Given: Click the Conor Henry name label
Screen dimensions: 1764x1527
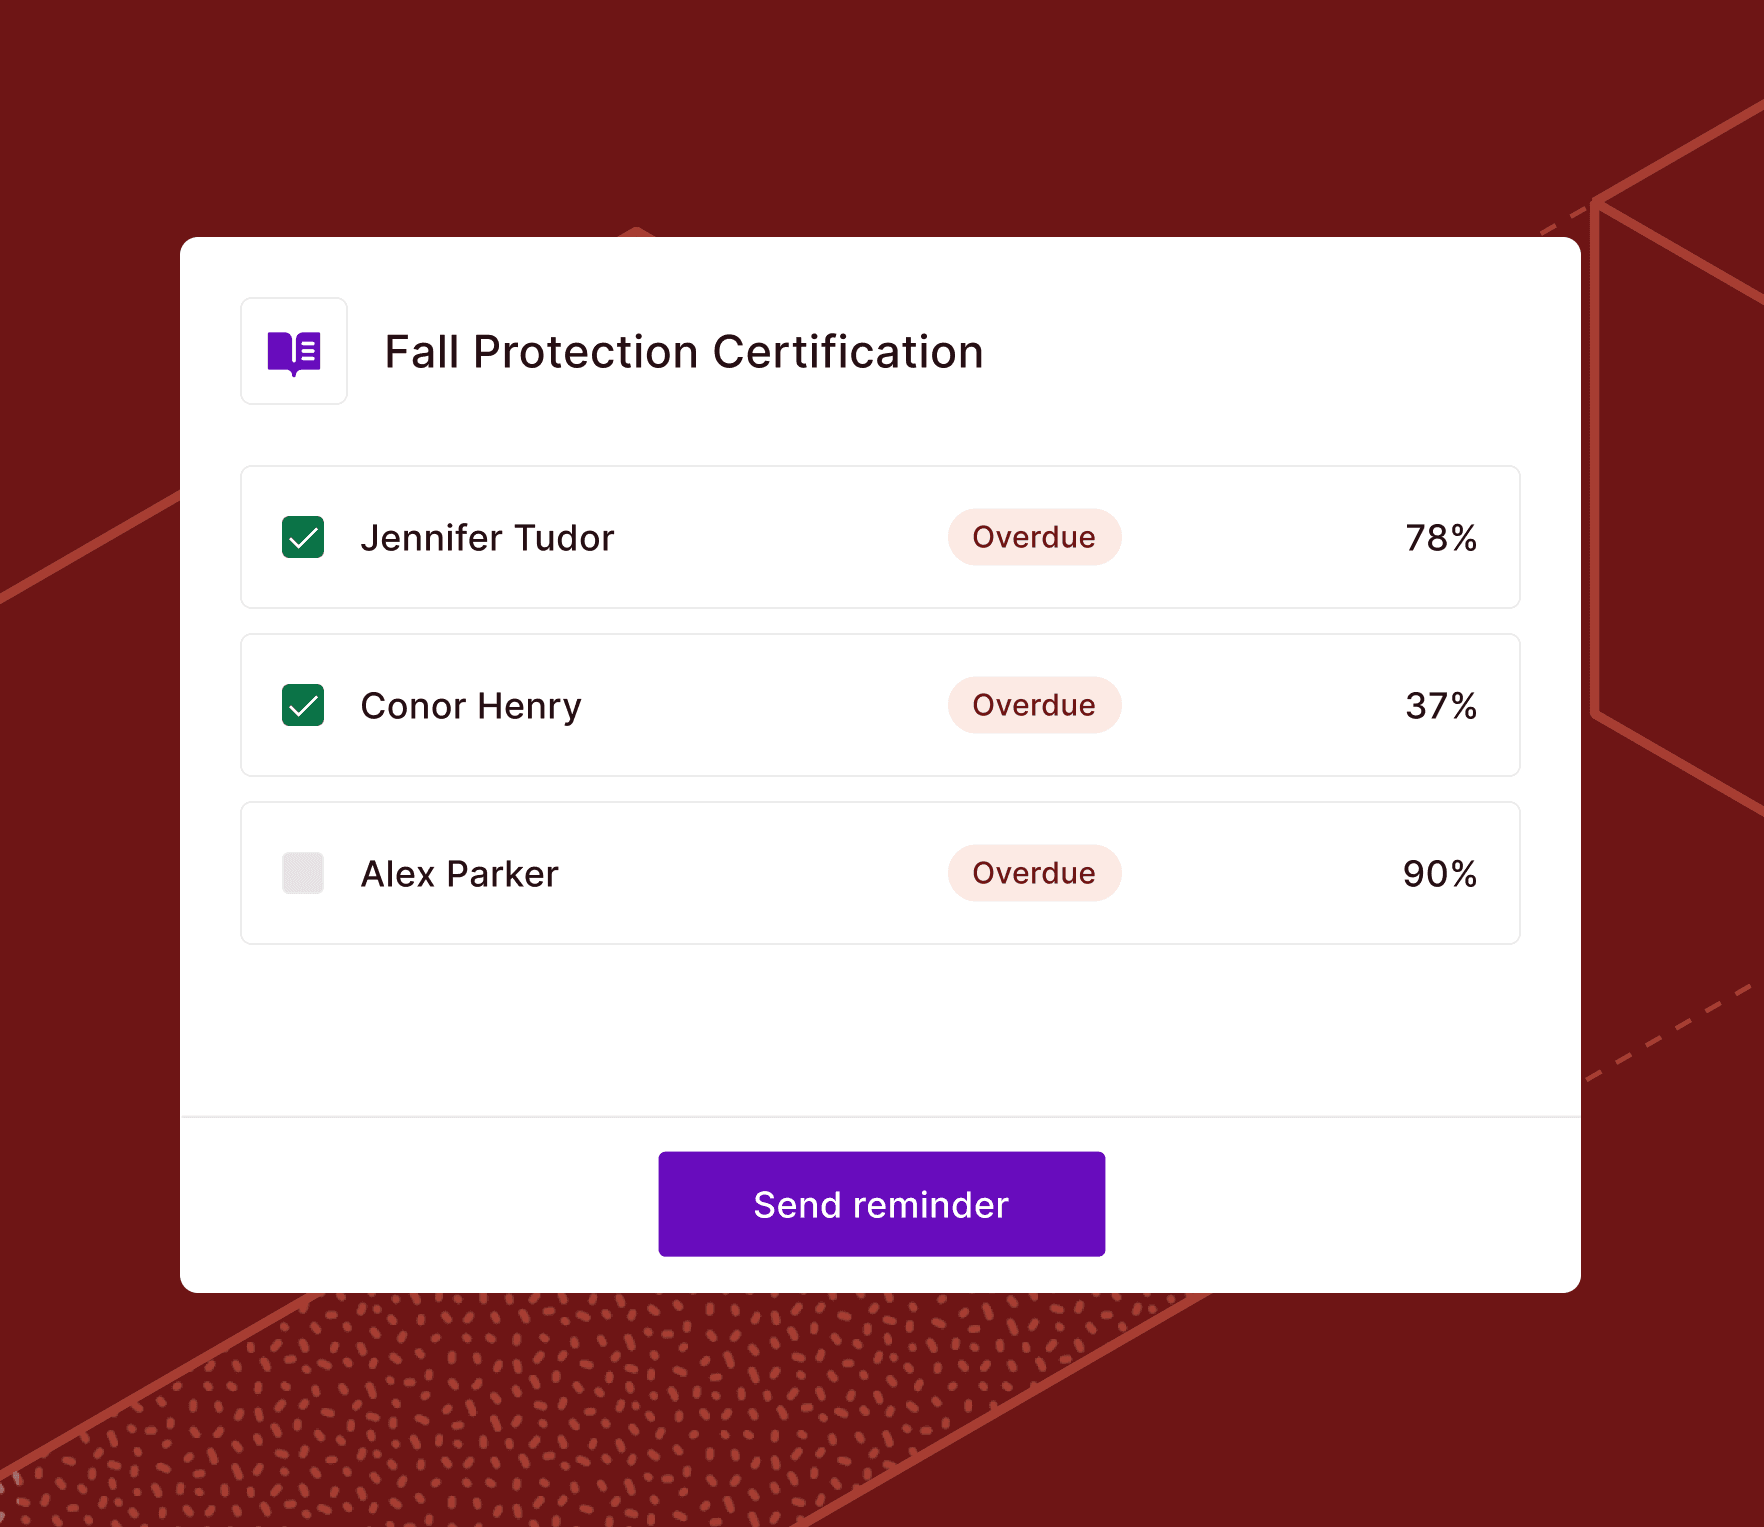Looking at the screenshot, I should pyautogui.click(x=471, y=706).
